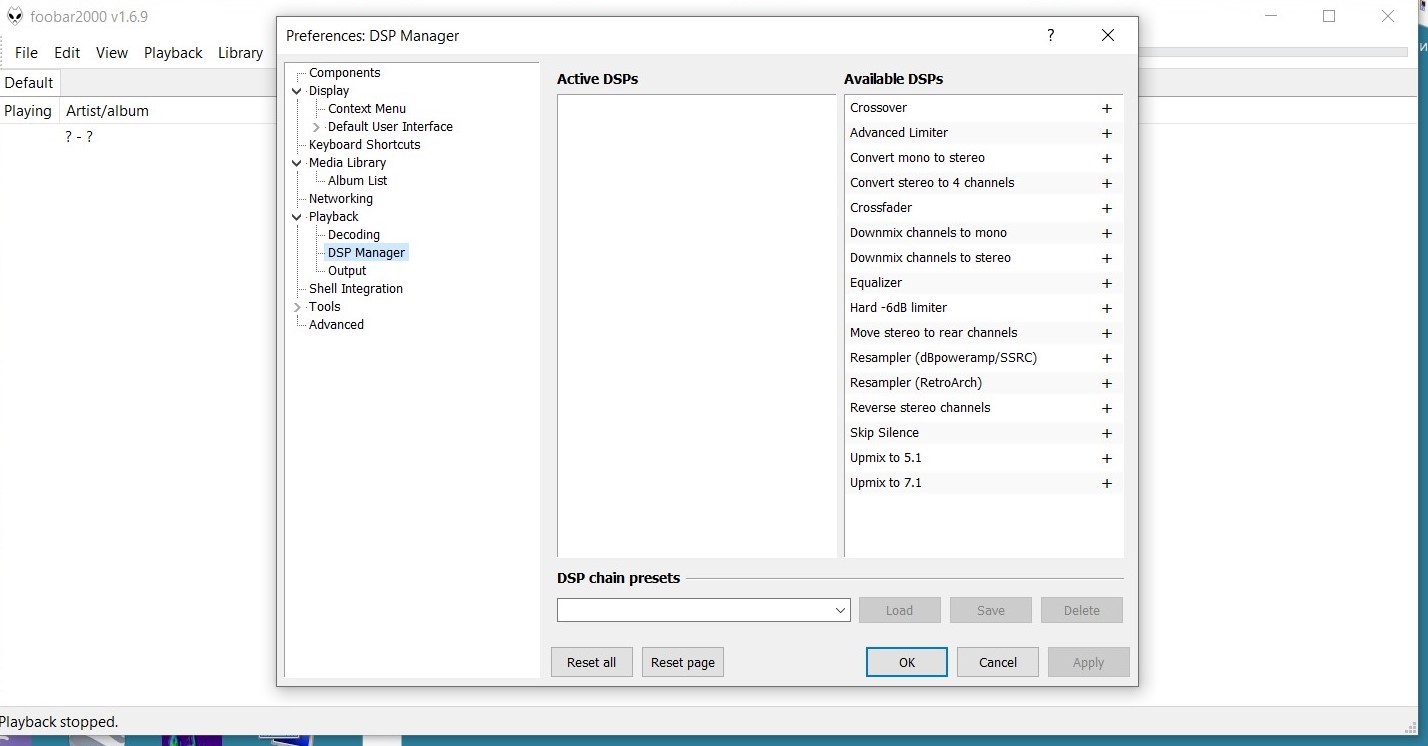
Task: Click the Delete preset button
Action: click(1082, 610)
